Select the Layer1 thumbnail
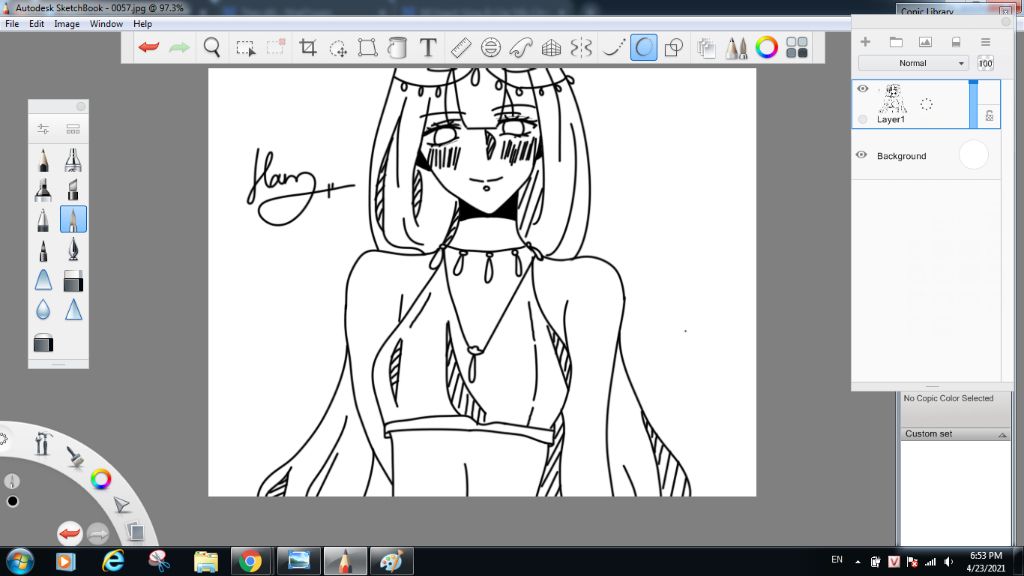Screen dimensions: 1024x576 (893, 99)
